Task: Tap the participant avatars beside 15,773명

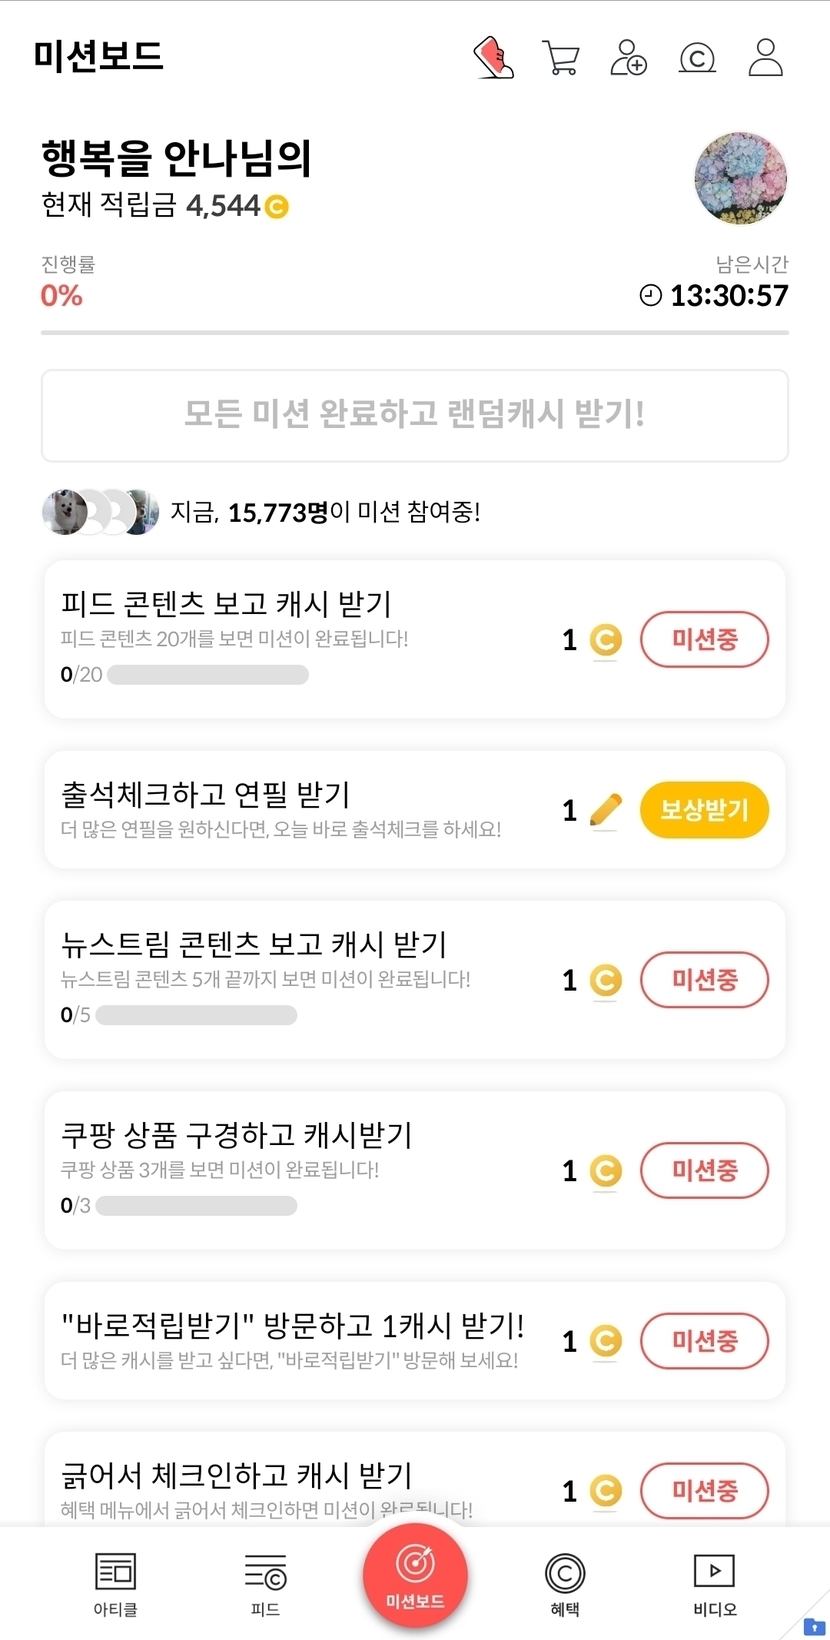Action: 100,512
